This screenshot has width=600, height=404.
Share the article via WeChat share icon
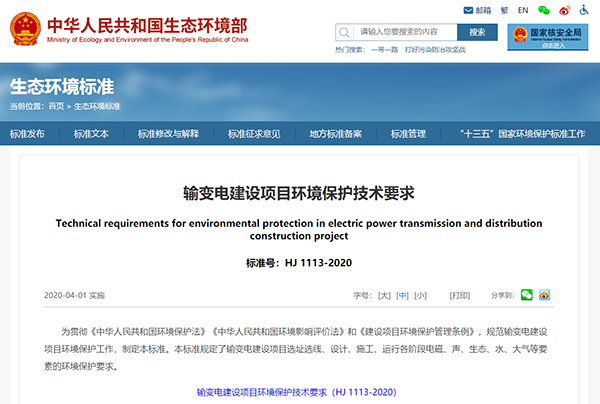point(527,295)
